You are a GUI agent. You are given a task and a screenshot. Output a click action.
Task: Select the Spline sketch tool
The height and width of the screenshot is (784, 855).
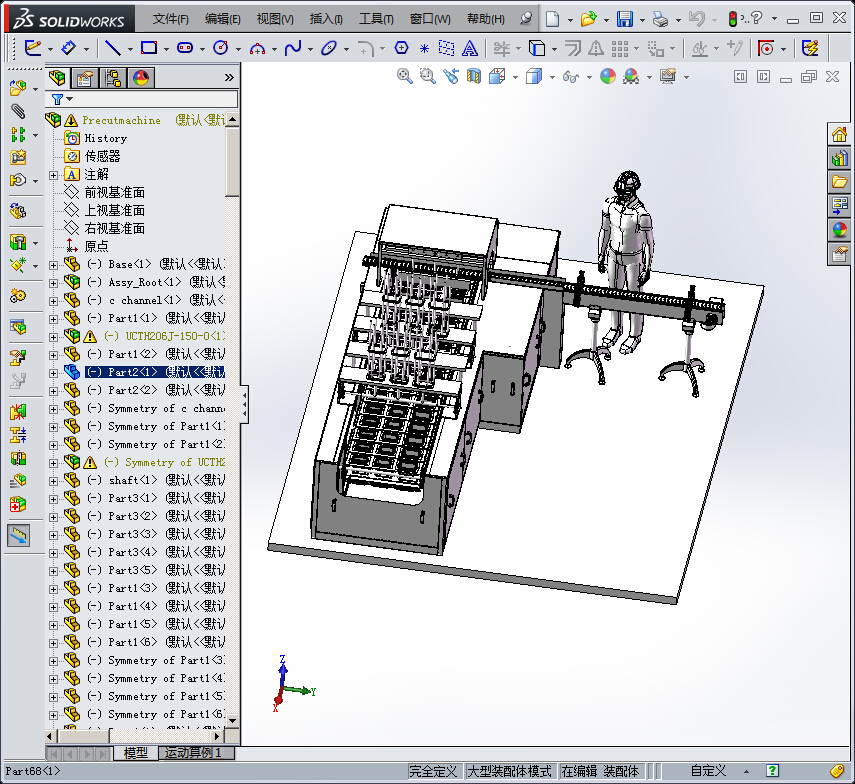[293, 48]
